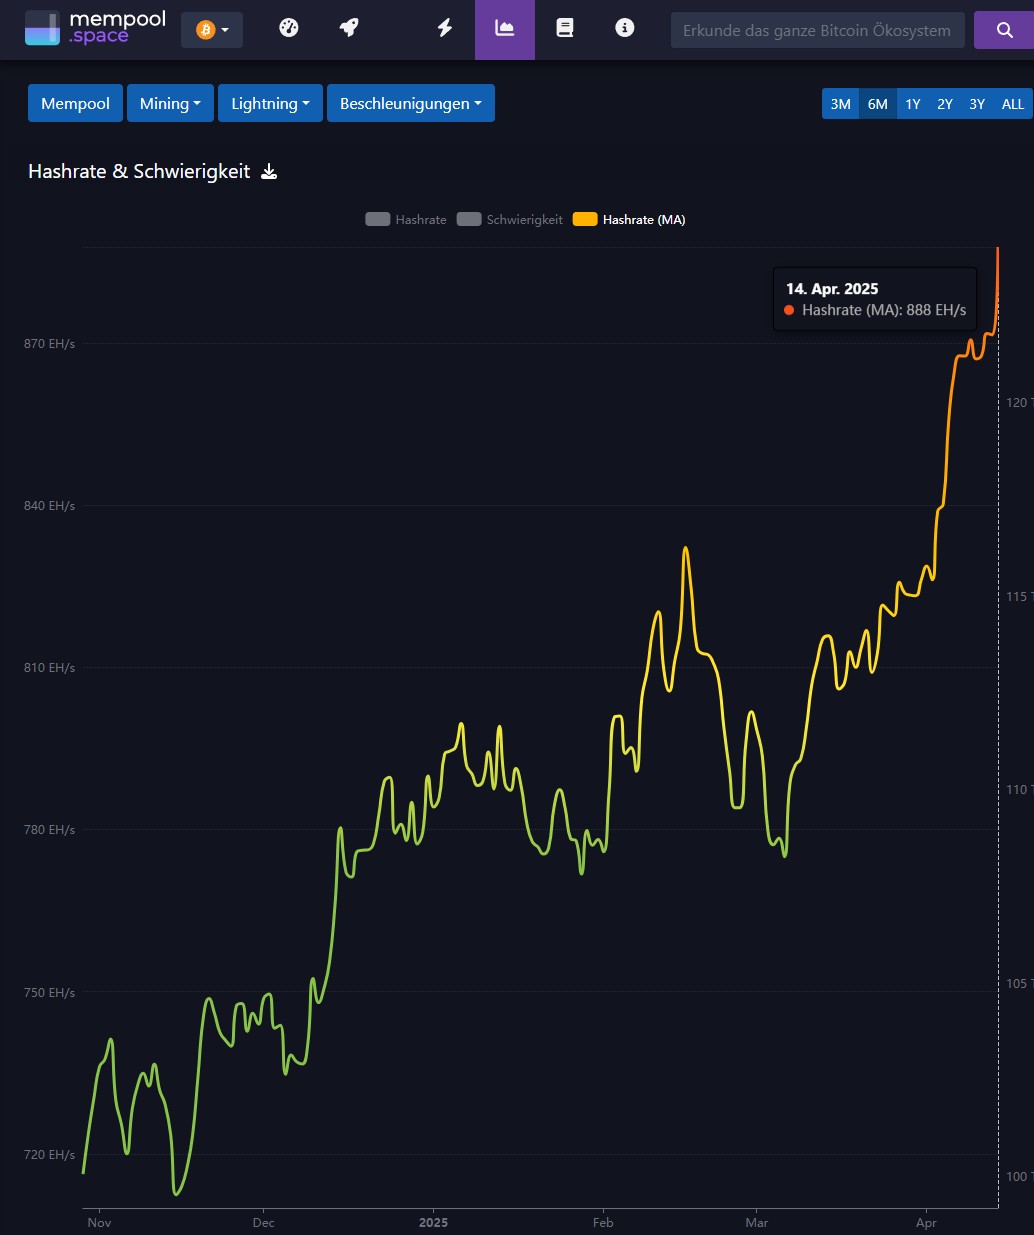Click the info icon in navbar
Image resolution: width=1034 pixels, height=1235 pixels.
tap(625, 28)
